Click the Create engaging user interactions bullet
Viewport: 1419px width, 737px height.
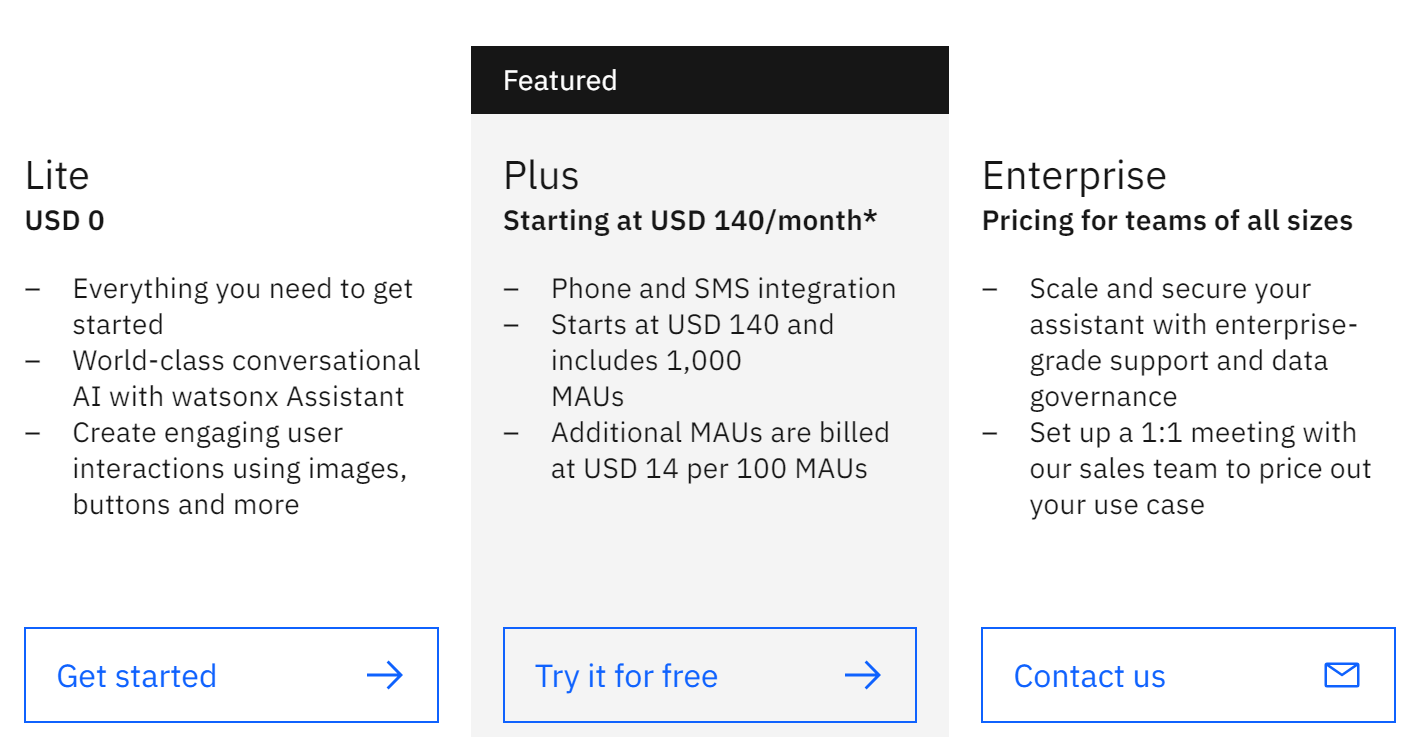click(240, 469)
